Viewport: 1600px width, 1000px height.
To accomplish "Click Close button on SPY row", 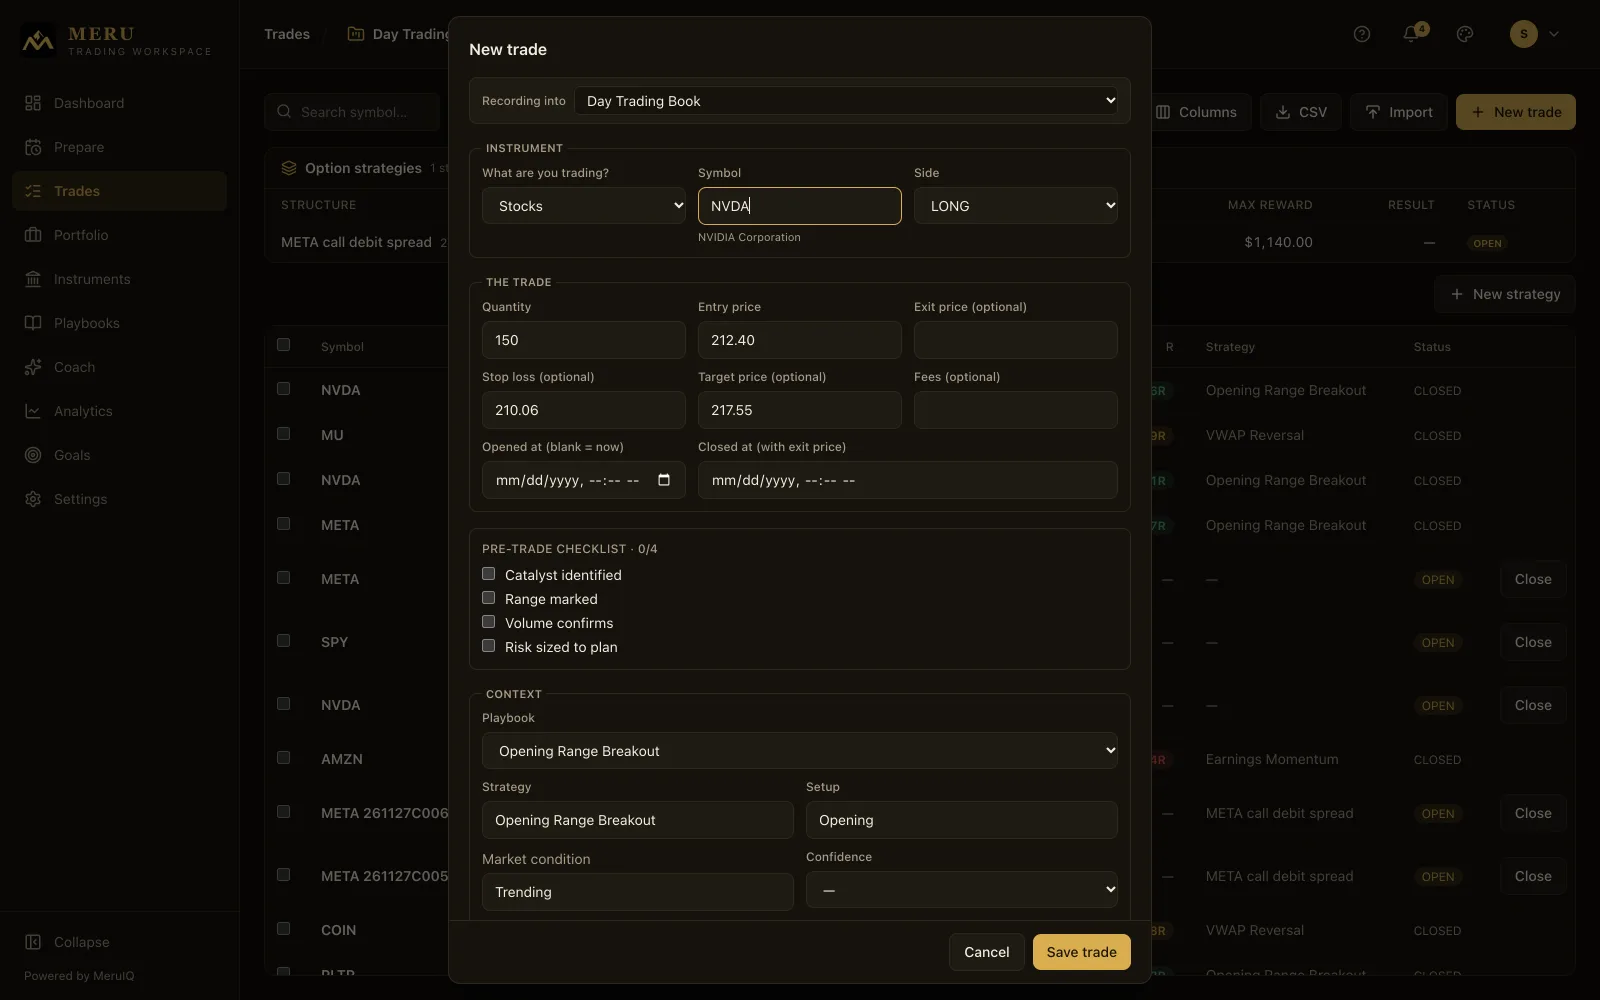I will pos(1533,642).
